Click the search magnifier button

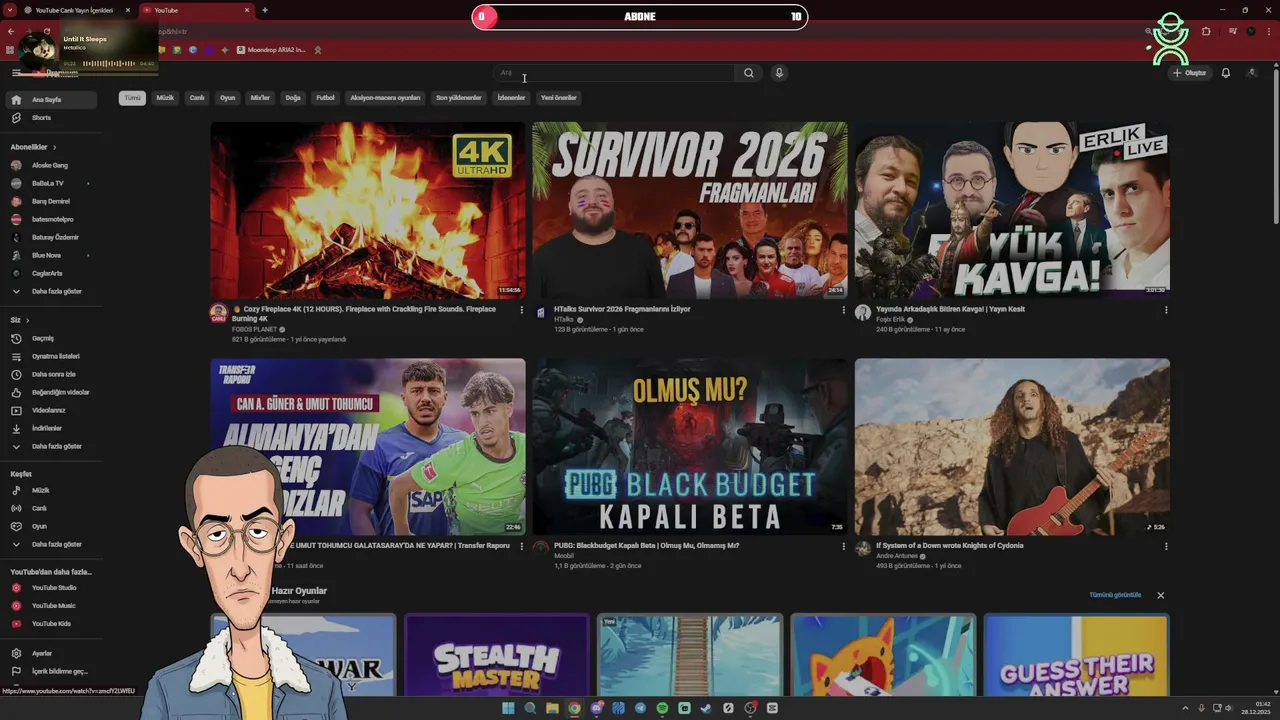point(748,73)
